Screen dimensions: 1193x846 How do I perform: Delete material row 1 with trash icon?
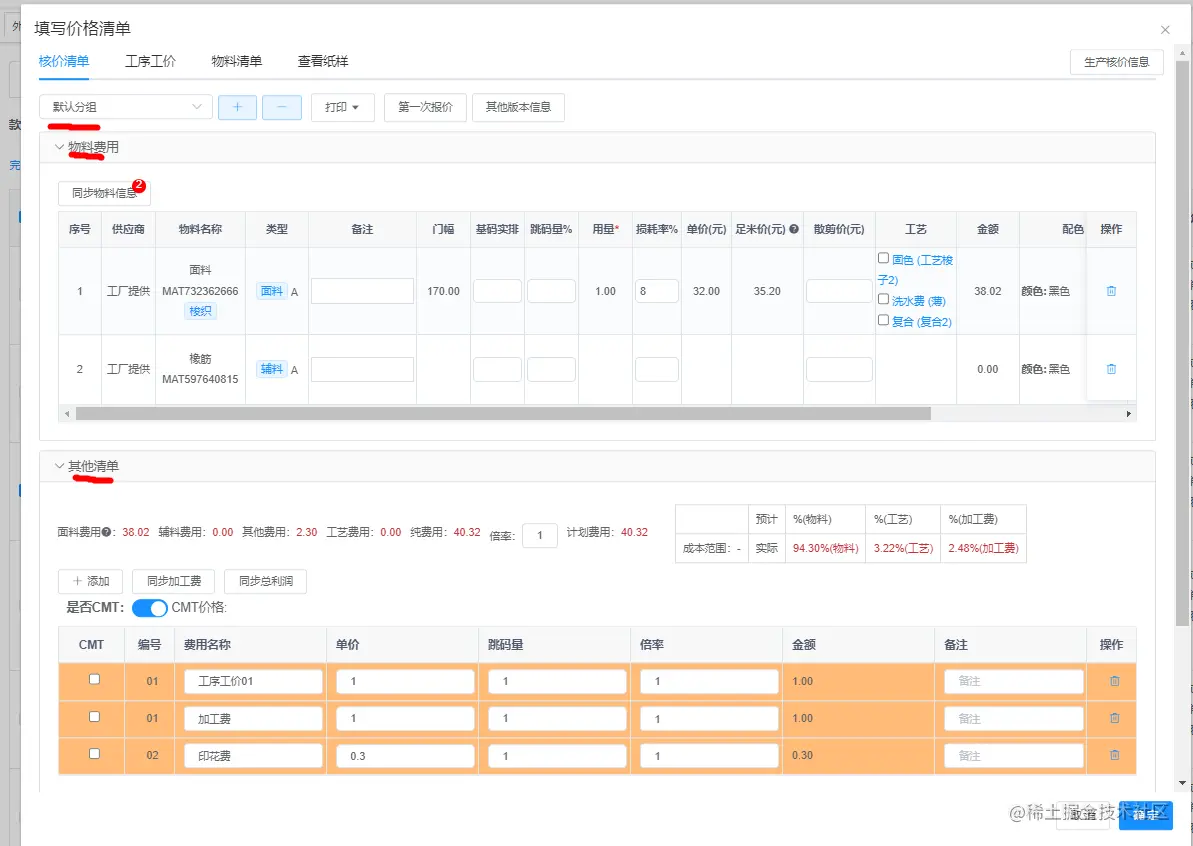click(1111, 291)
